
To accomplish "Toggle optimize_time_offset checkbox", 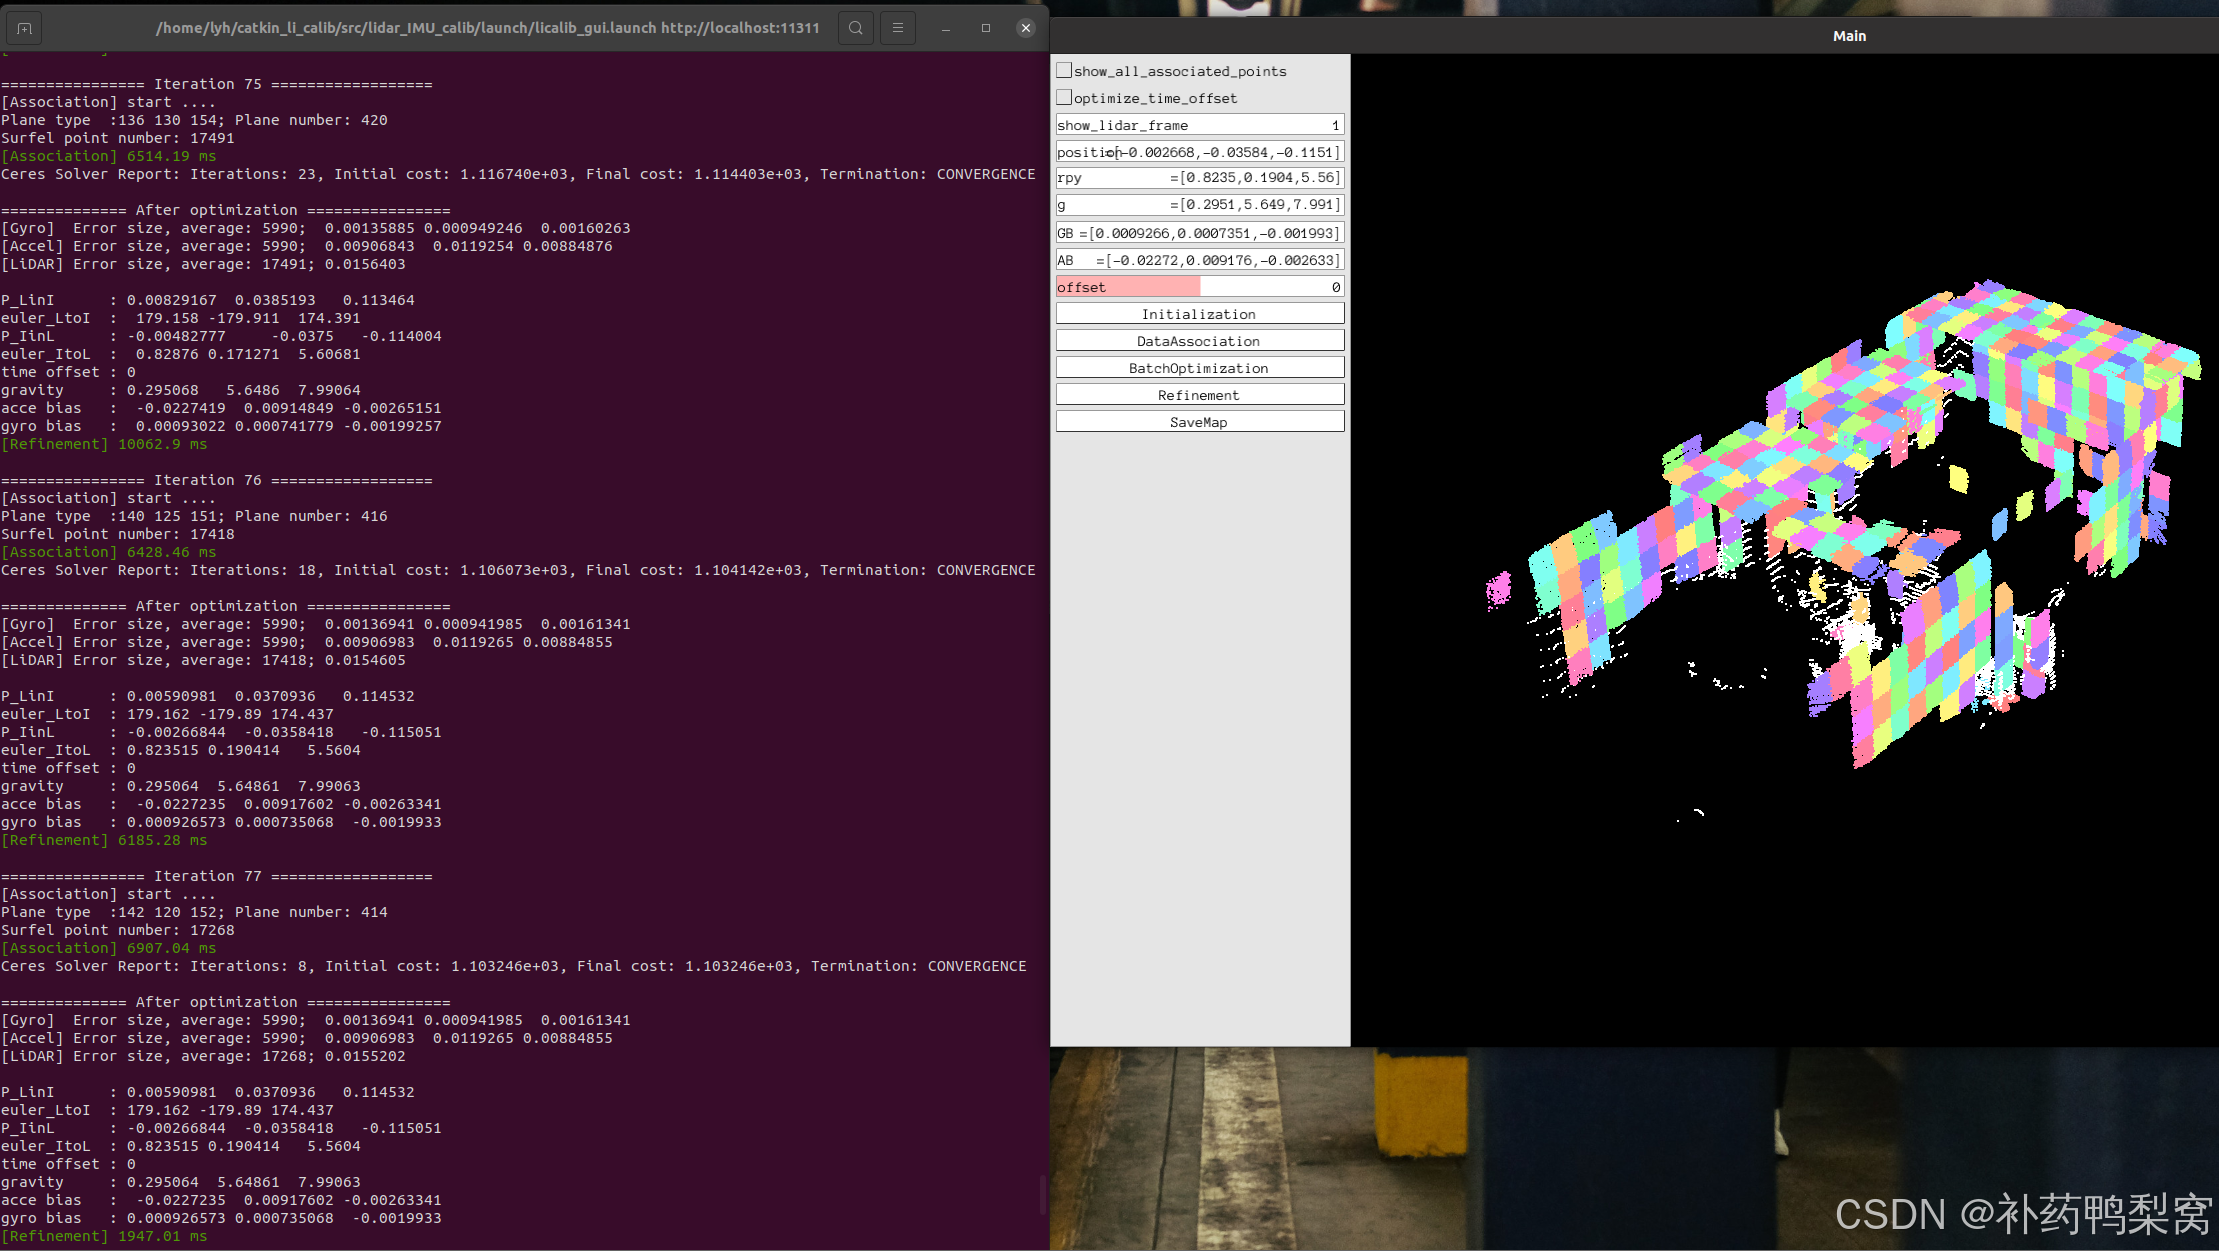I will coord(1064,98).
